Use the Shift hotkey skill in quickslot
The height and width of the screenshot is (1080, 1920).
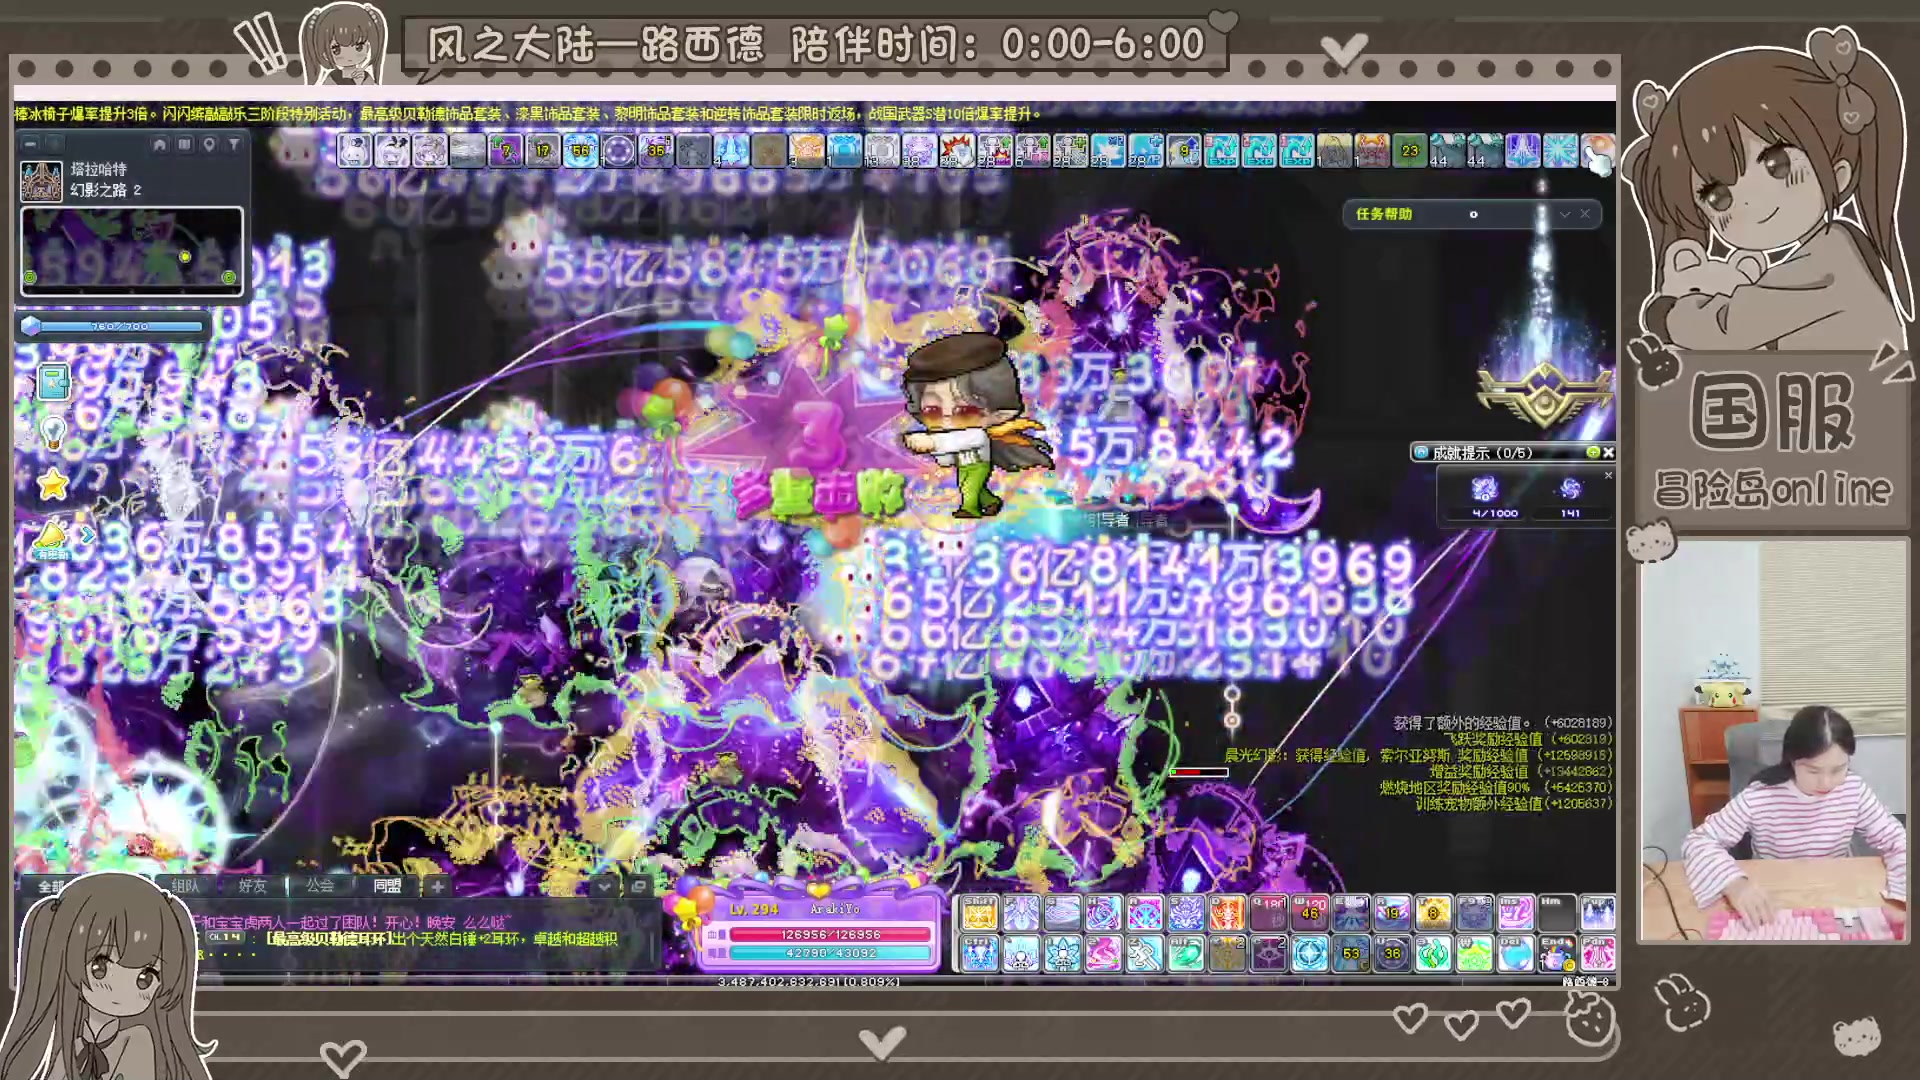coord(980,913)
